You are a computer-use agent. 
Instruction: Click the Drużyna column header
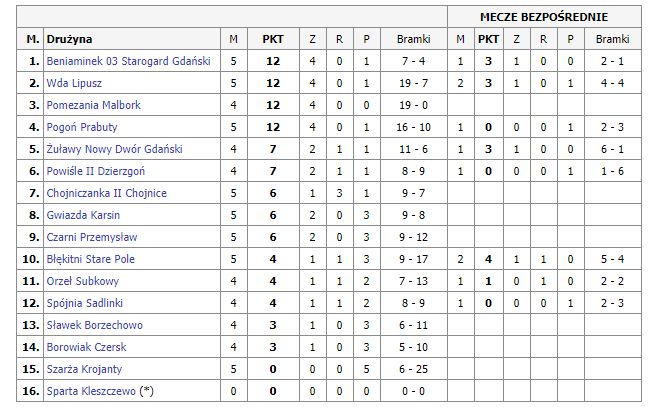[x=69, y=39]
